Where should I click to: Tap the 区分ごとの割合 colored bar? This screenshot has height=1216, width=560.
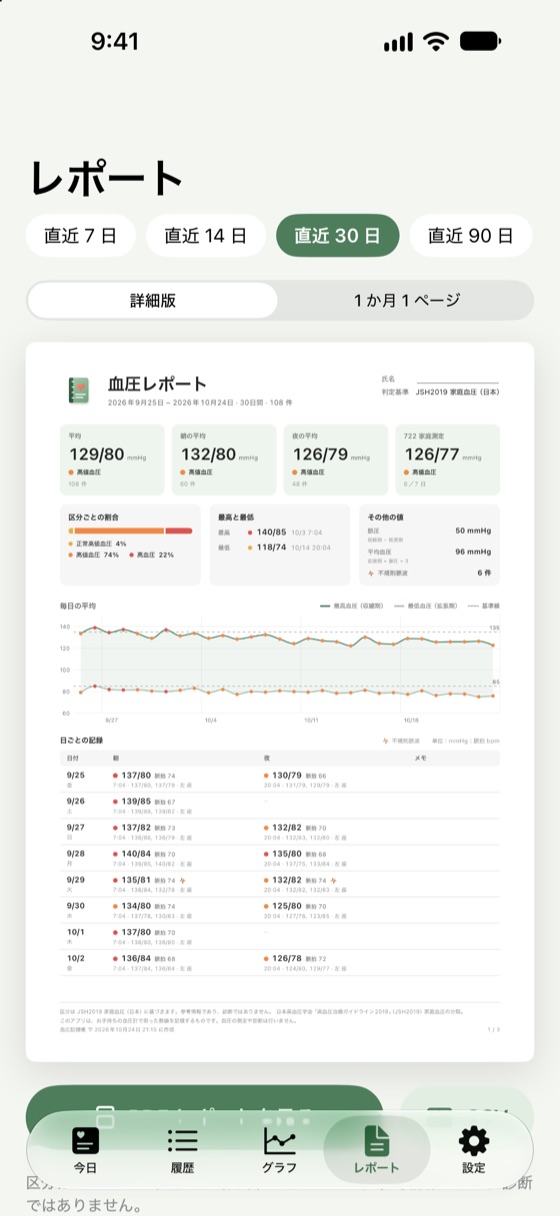[x=130, y=531]
